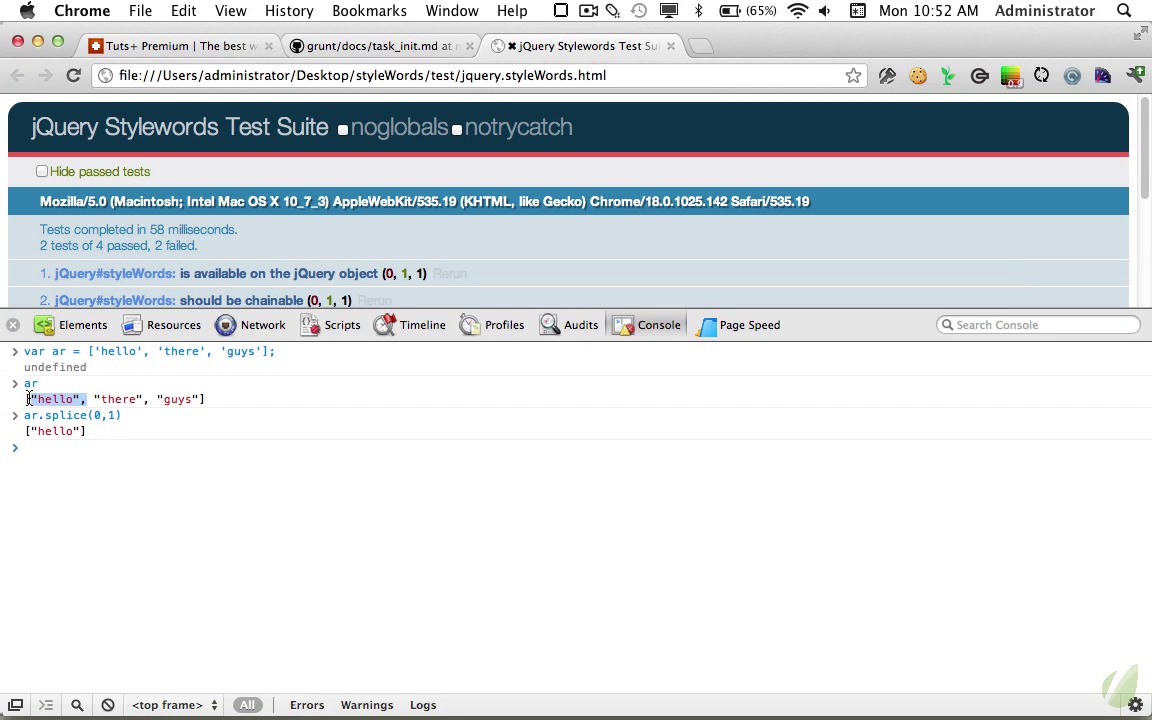Reload the current page

point(73,75)
